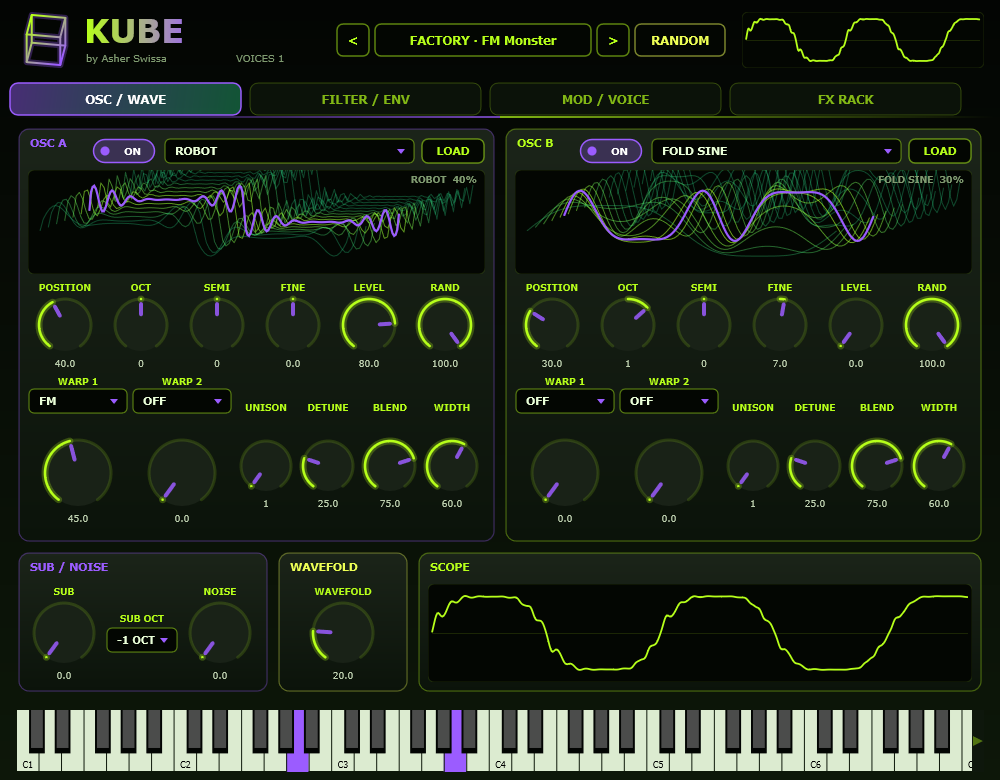Click the SUB level knob
Viewport: 1000px width, 780px height.
coord(64,633)
